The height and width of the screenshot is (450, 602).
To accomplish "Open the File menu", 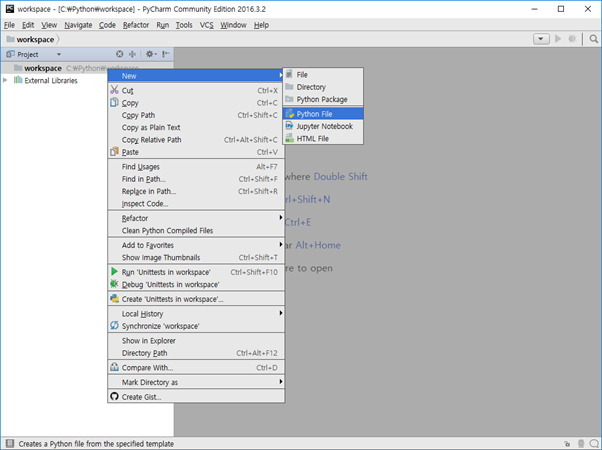I will 9,25.
